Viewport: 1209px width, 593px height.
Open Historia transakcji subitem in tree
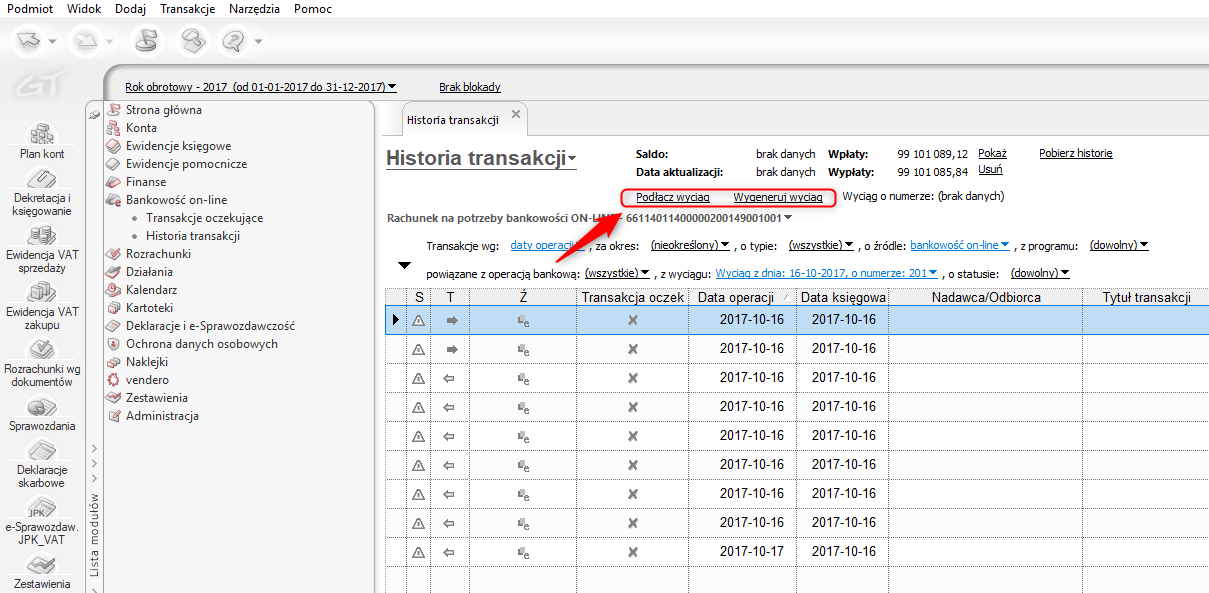193,236
